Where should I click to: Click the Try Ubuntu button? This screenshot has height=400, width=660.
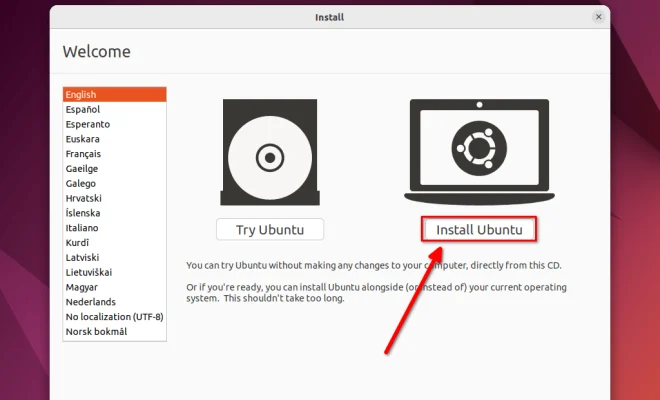270,229
